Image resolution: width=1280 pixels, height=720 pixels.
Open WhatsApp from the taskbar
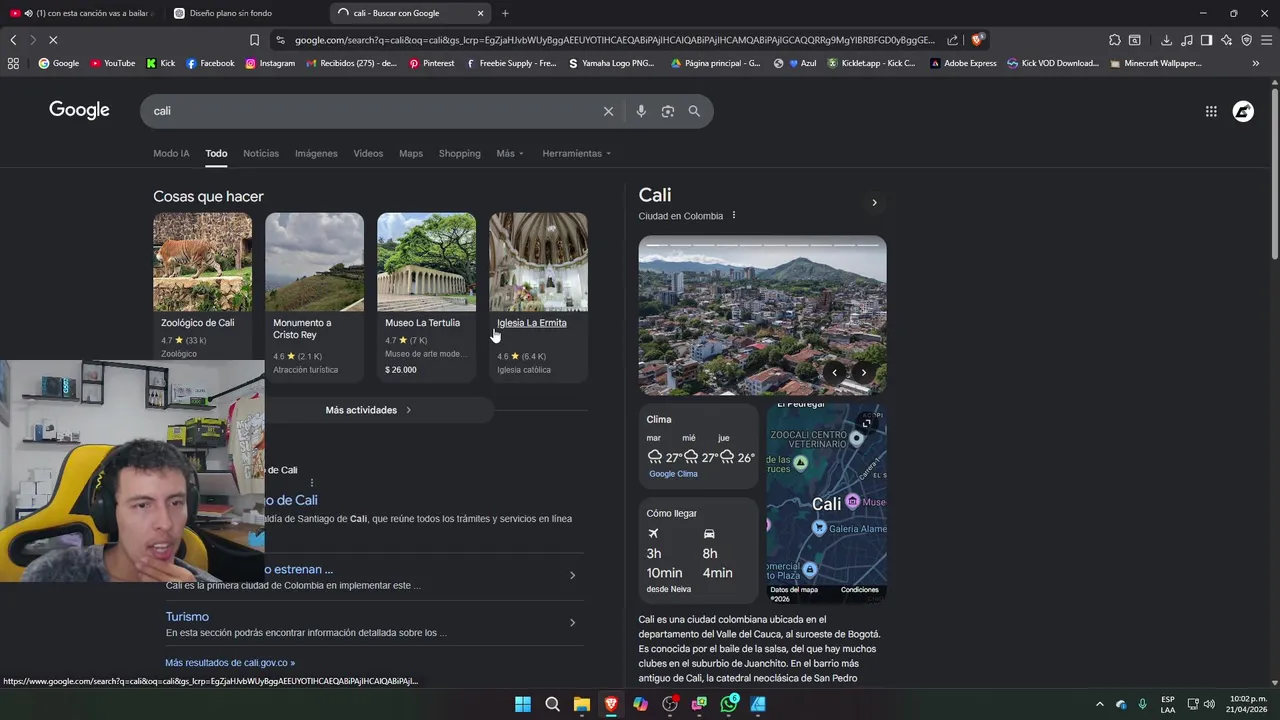tap(729, 704)
